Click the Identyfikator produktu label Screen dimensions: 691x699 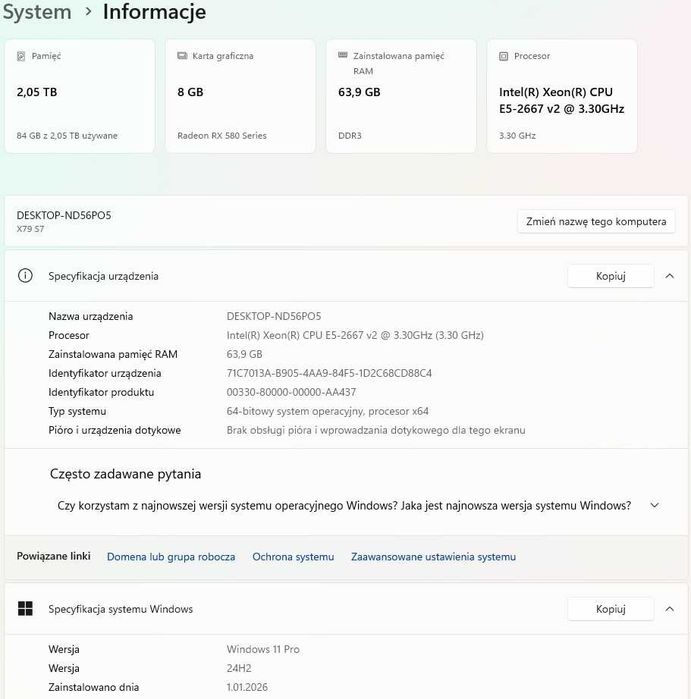click(x=101, y=392)
